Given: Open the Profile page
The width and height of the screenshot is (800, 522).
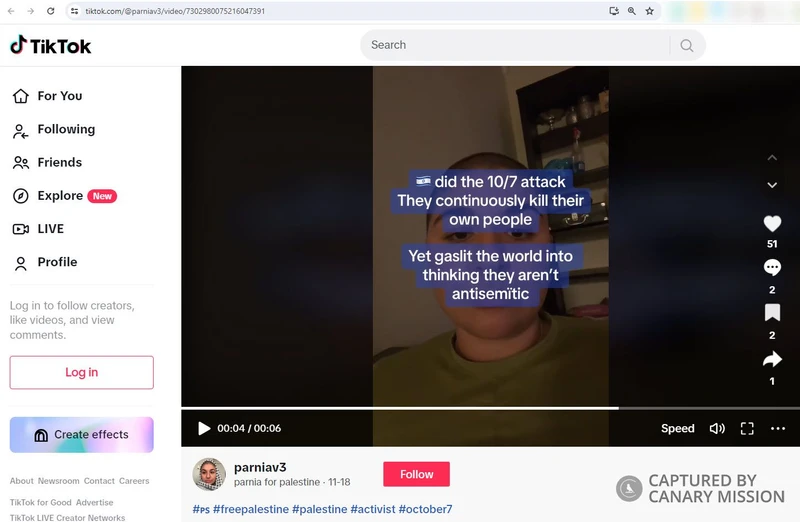Looking at the screenshot, I should 45,262.
